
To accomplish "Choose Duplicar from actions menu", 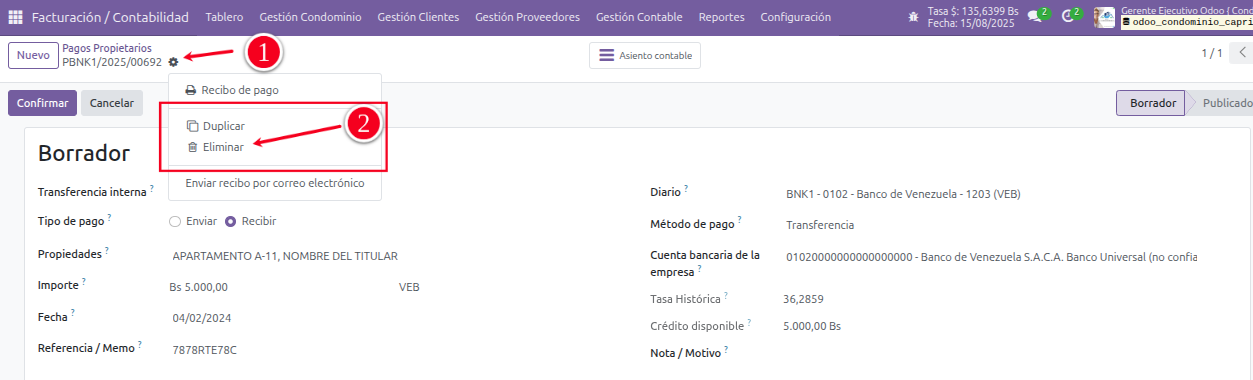I will (x=275, y=126).
